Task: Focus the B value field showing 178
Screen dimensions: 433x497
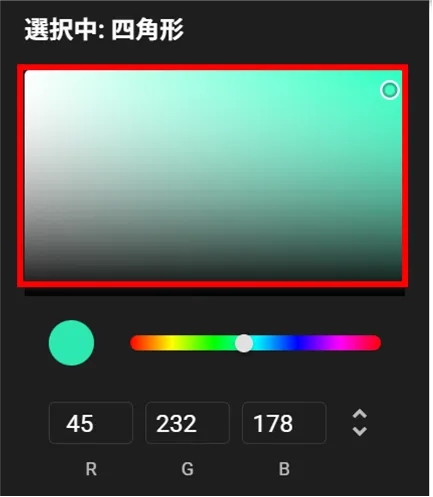Action: point(284,423)
